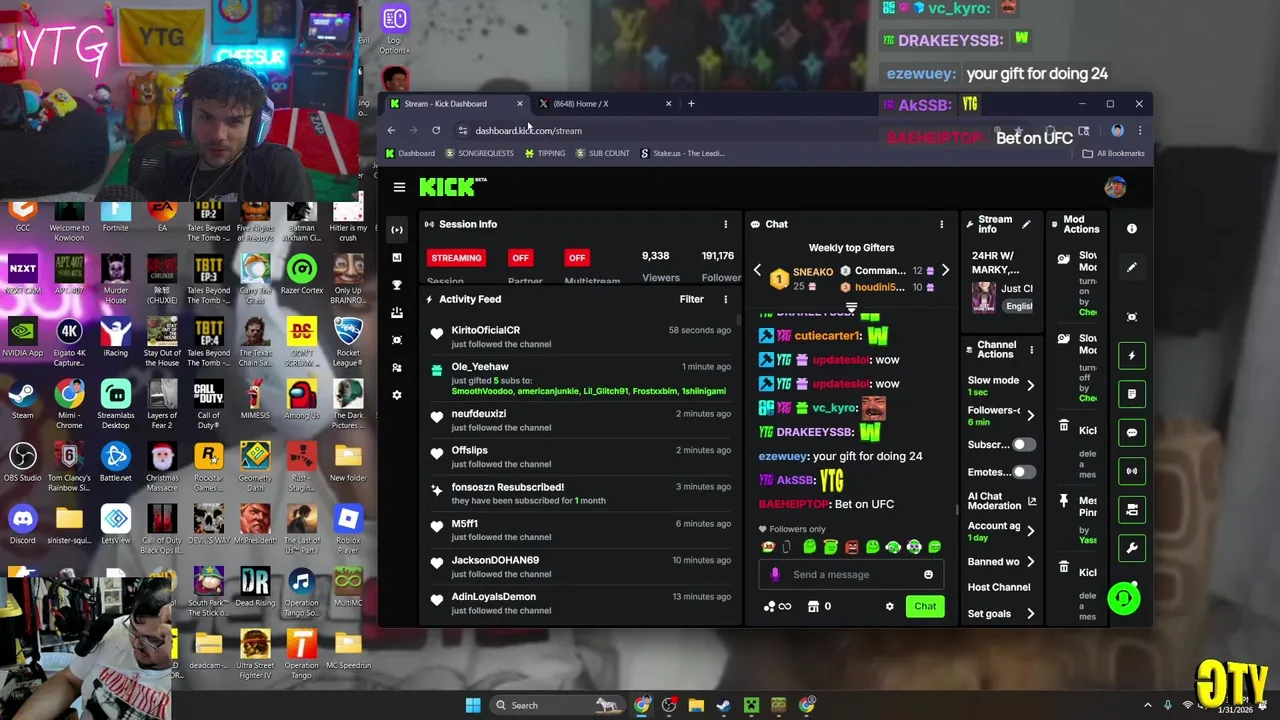Click KiritoOficialCR in the Activity Feed

click(485, 330)
